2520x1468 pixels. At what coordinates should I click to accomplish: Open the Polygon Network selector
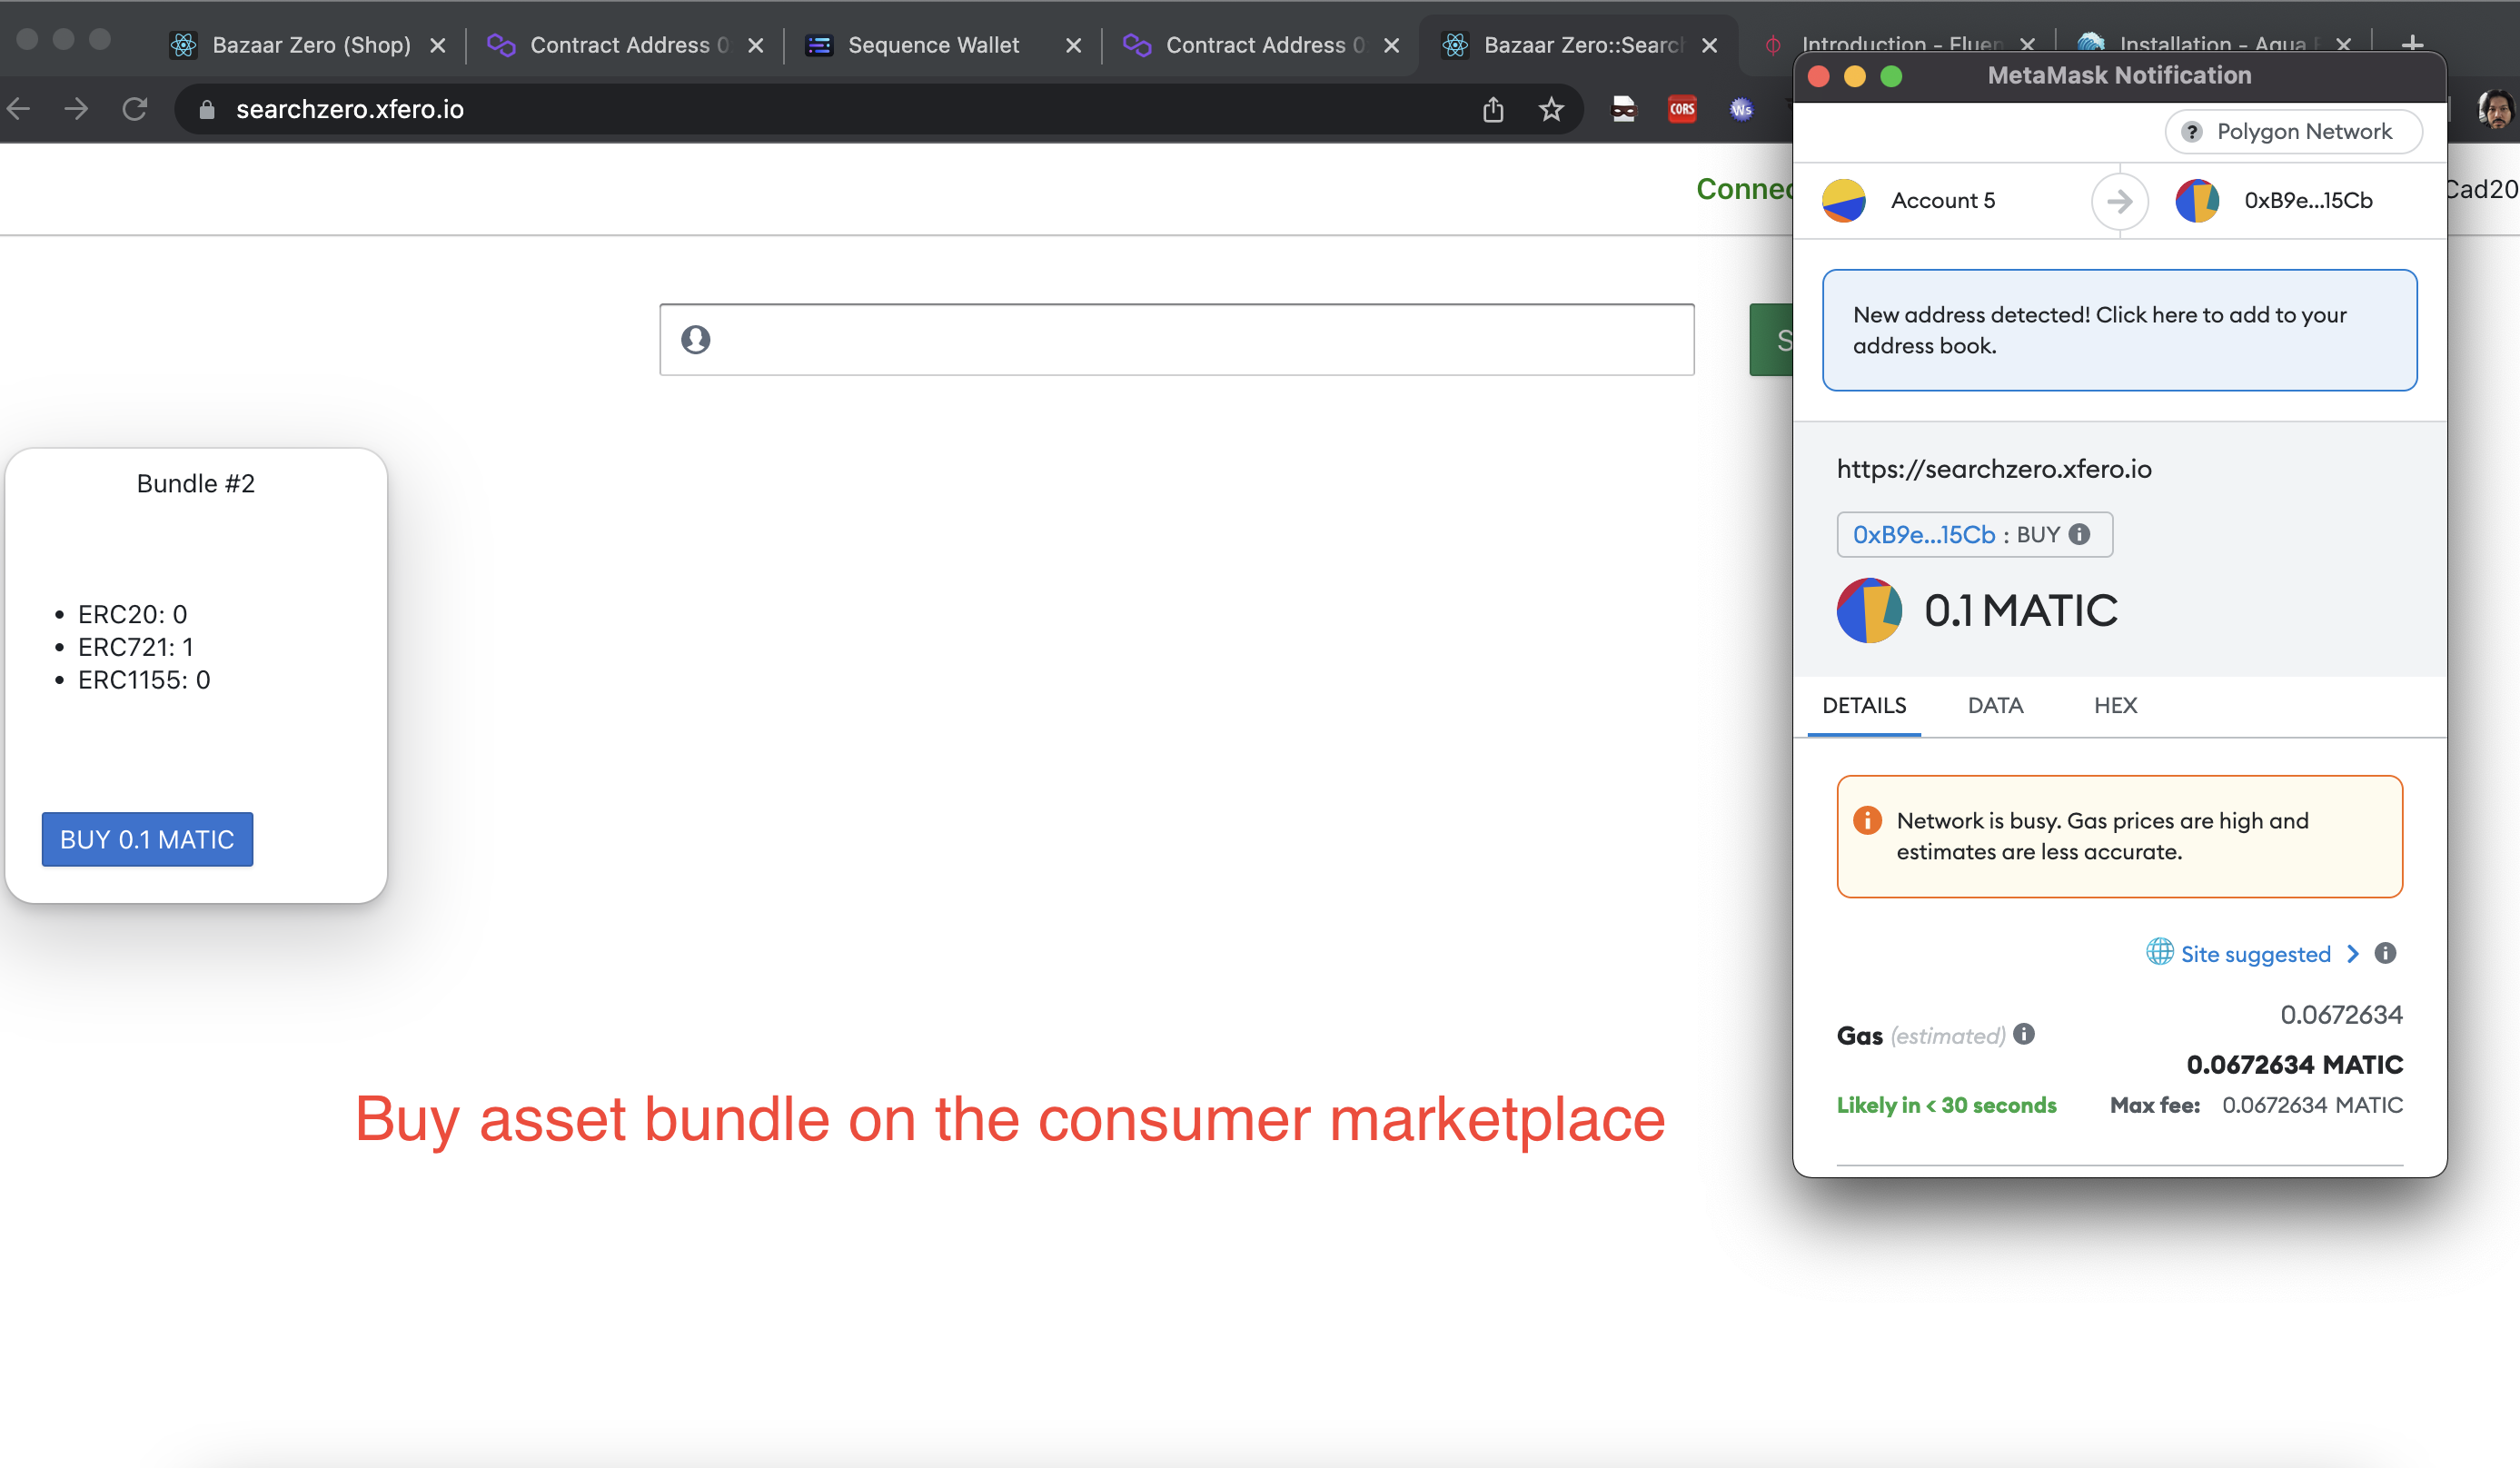click(2293, 132)
